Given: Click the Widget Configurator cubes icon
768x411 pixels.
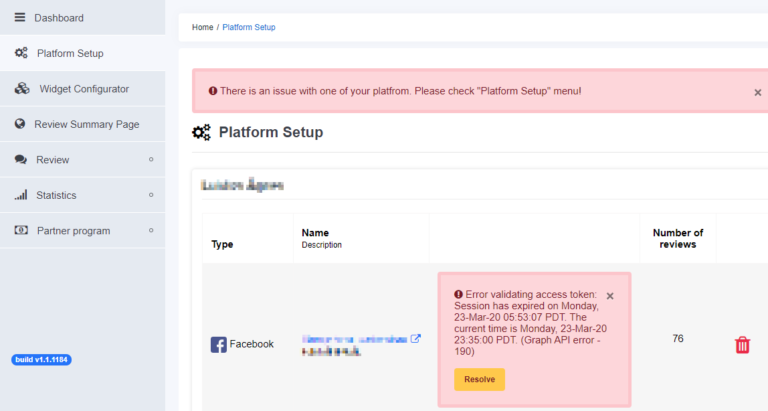Looking at the screenshot, I should click(x=22, y=89).
